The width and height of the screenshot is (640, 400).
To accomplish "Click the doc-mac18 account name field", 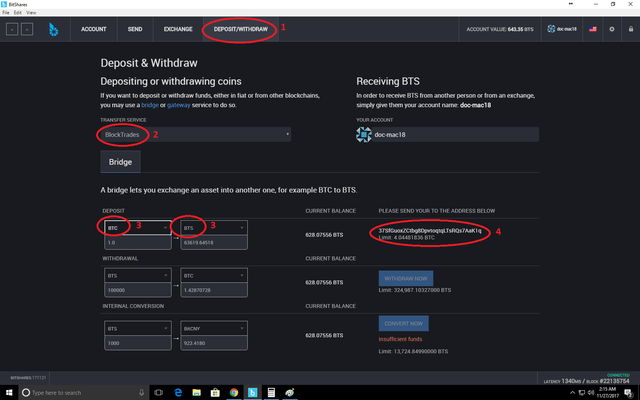I will tap(455, 134).
